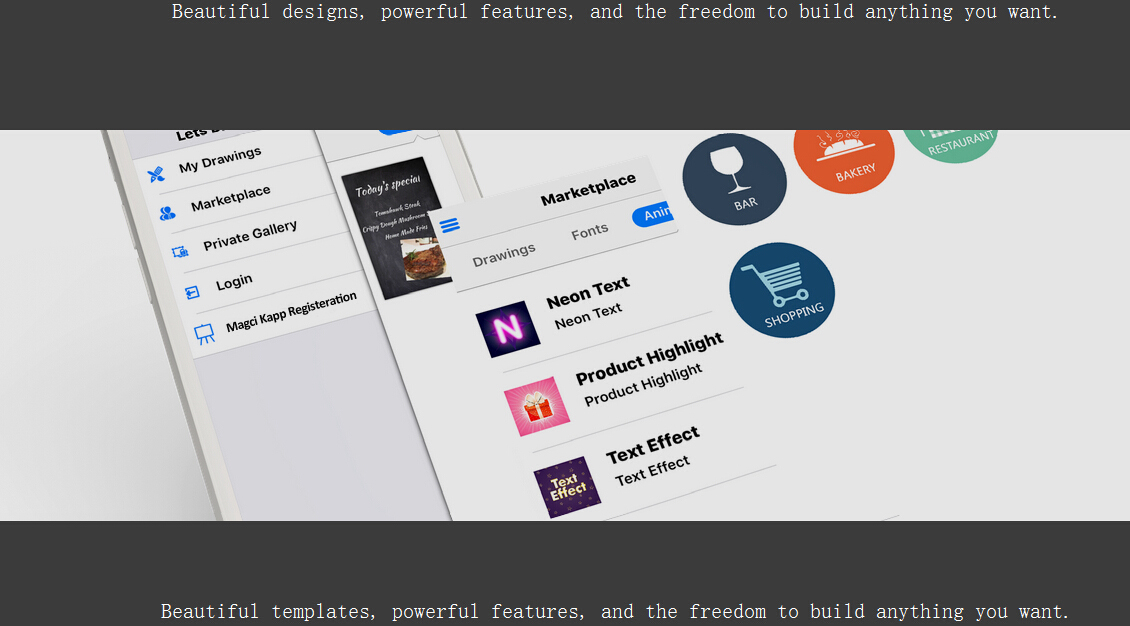Click the Magci Kapp Registeration easel icon
The height and width of the screenshot is (626, 1130).
pos(205,334)
